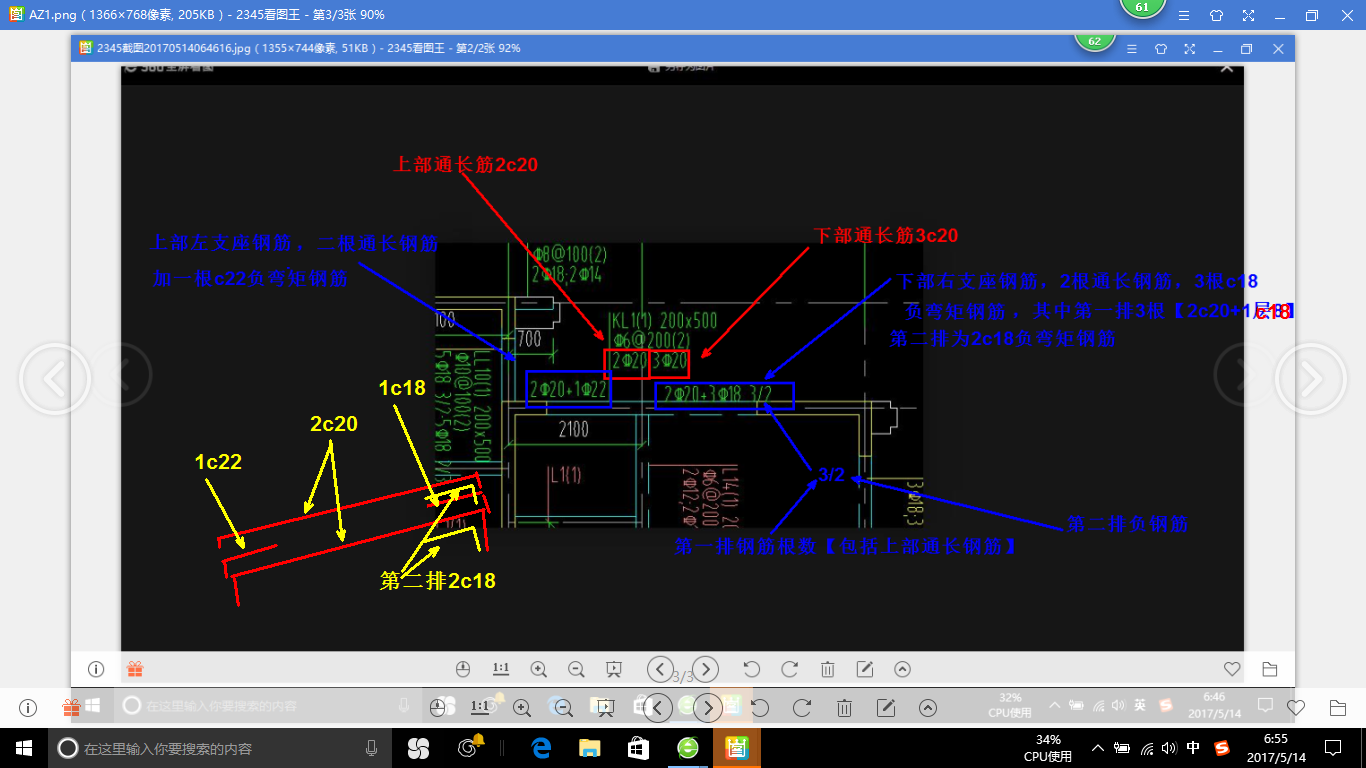Rotate image clockwise in outer viewer's bottom toolbar
This screenshot has height=768, width=1366.
[x=801, y=707]
